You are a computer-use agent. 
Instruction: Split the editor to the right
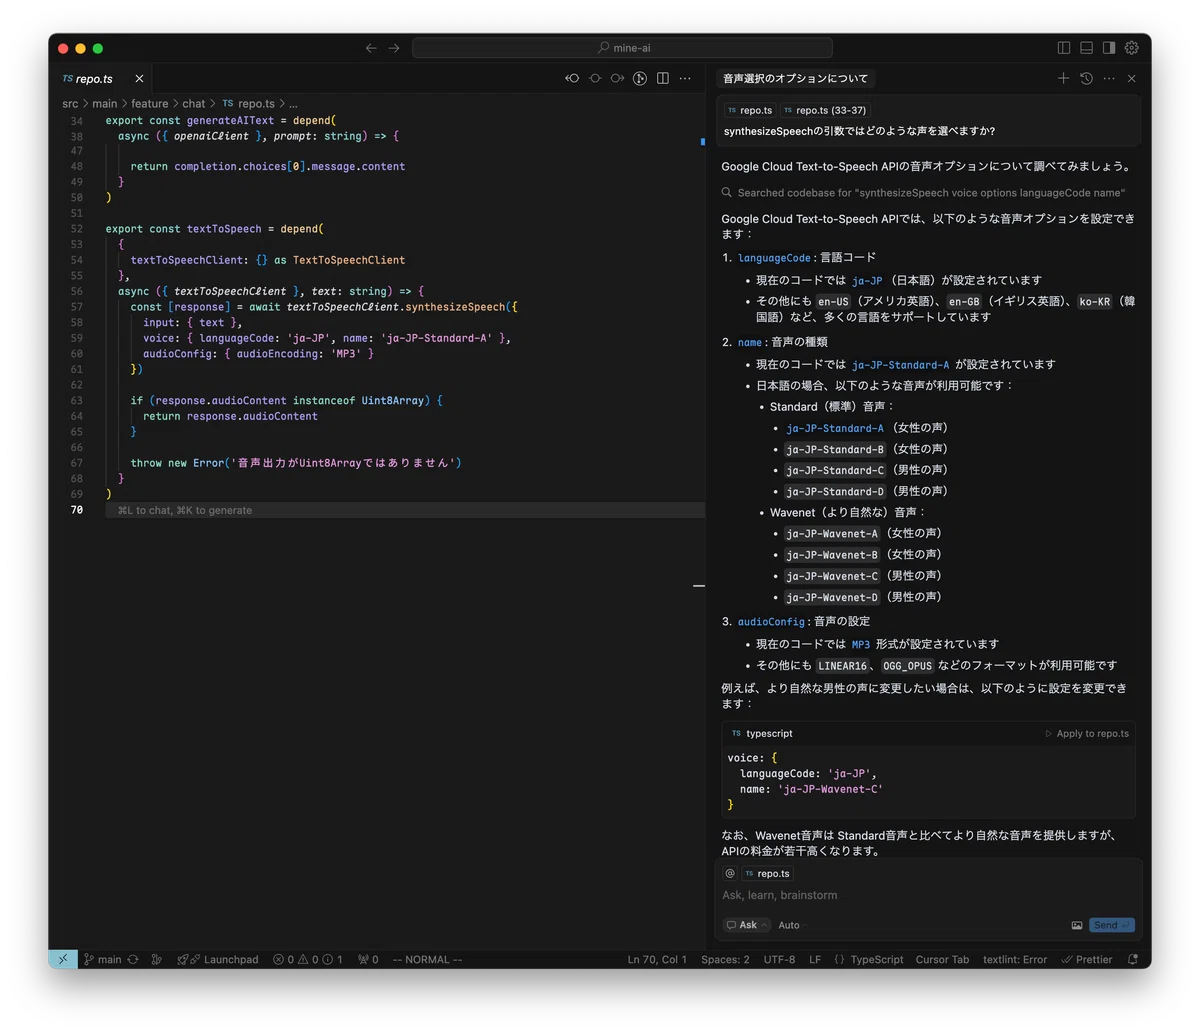[662, 78]
